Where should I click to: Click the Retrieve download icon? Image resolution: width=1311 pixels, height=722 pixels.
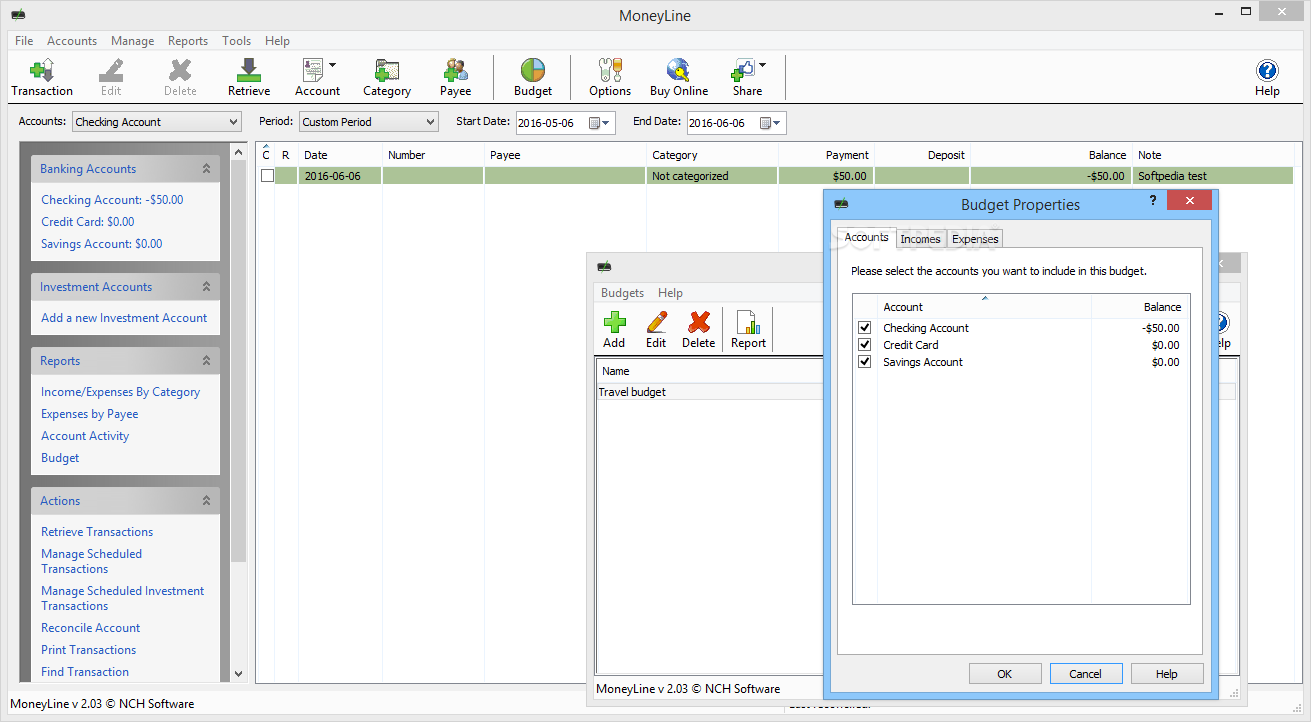point(249,78)
